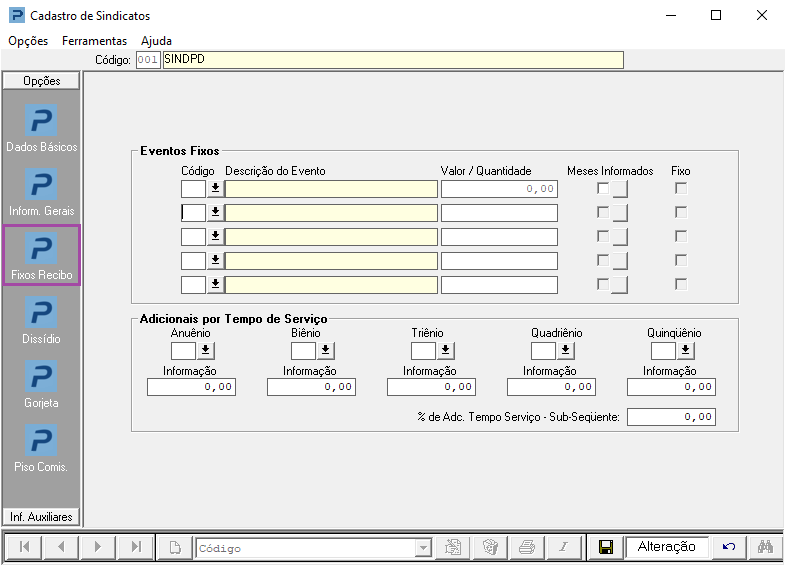
Task: Toggle Fixo checkbox in the last event row
Action: 681,284
